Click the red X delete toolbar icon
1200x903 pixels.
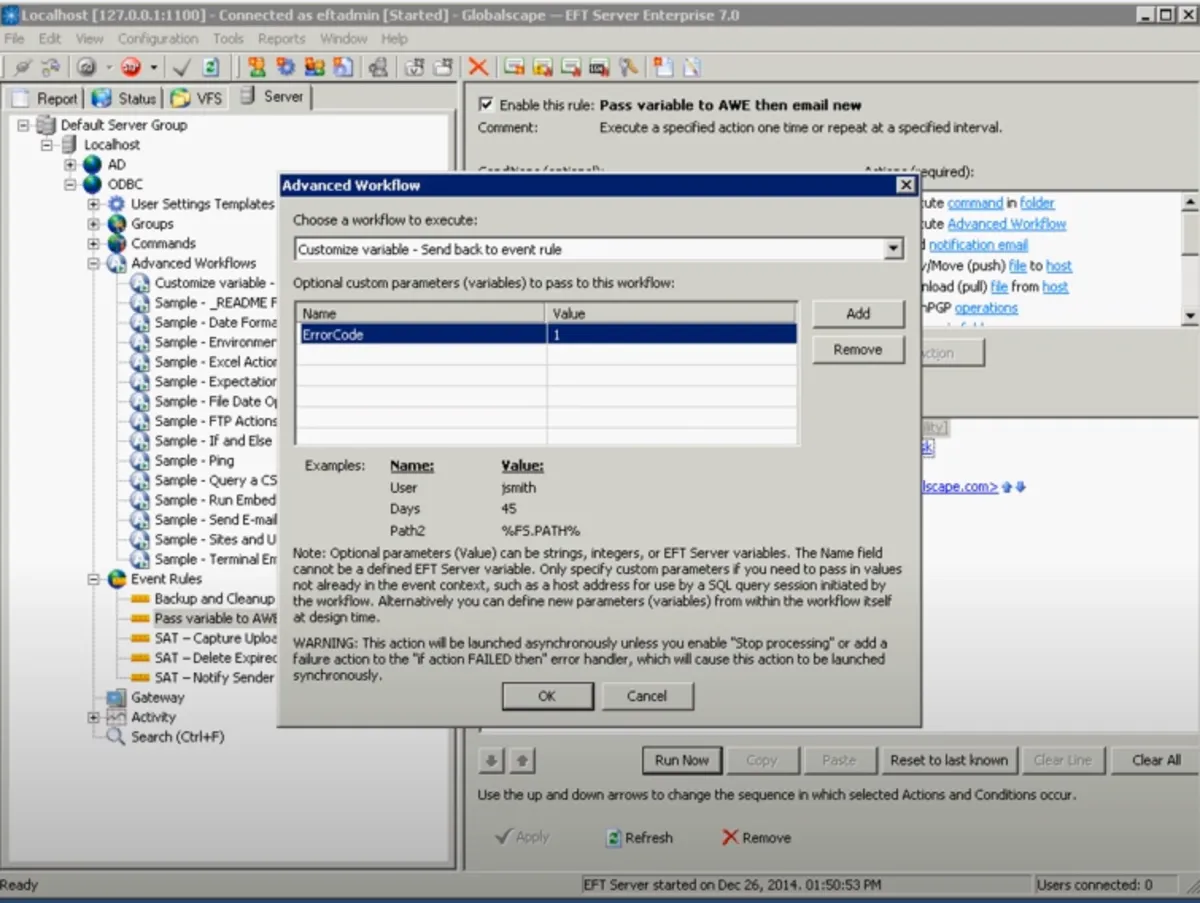[478, 67]
